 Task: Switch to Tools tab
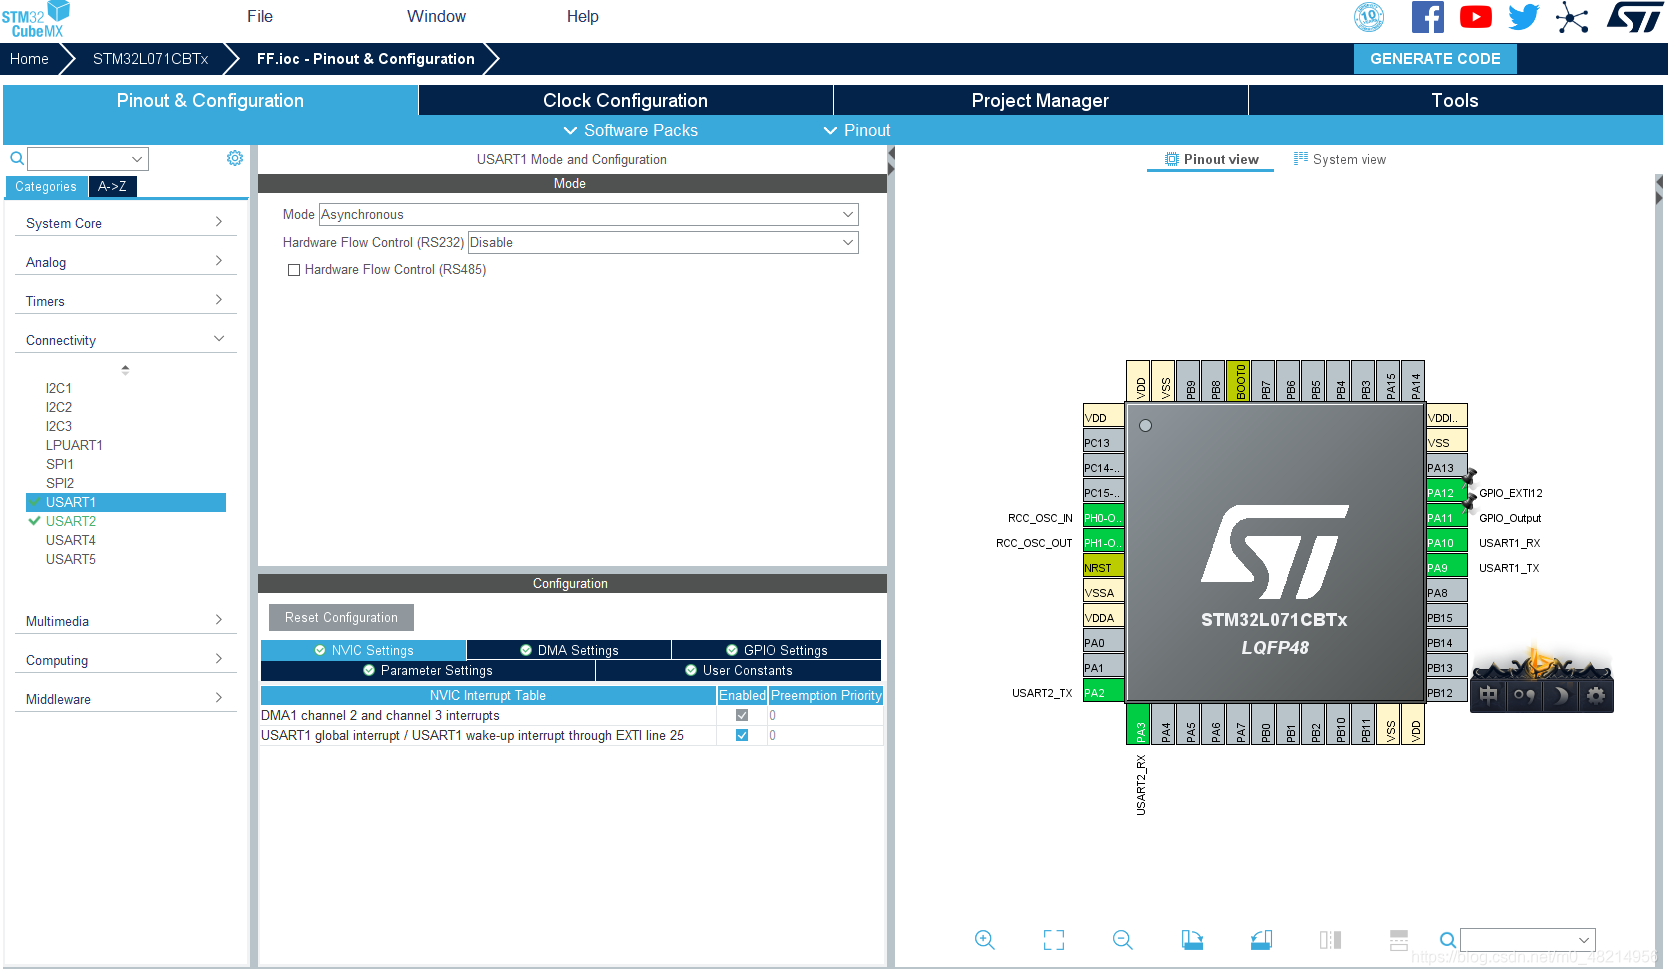click(1455, 100)
